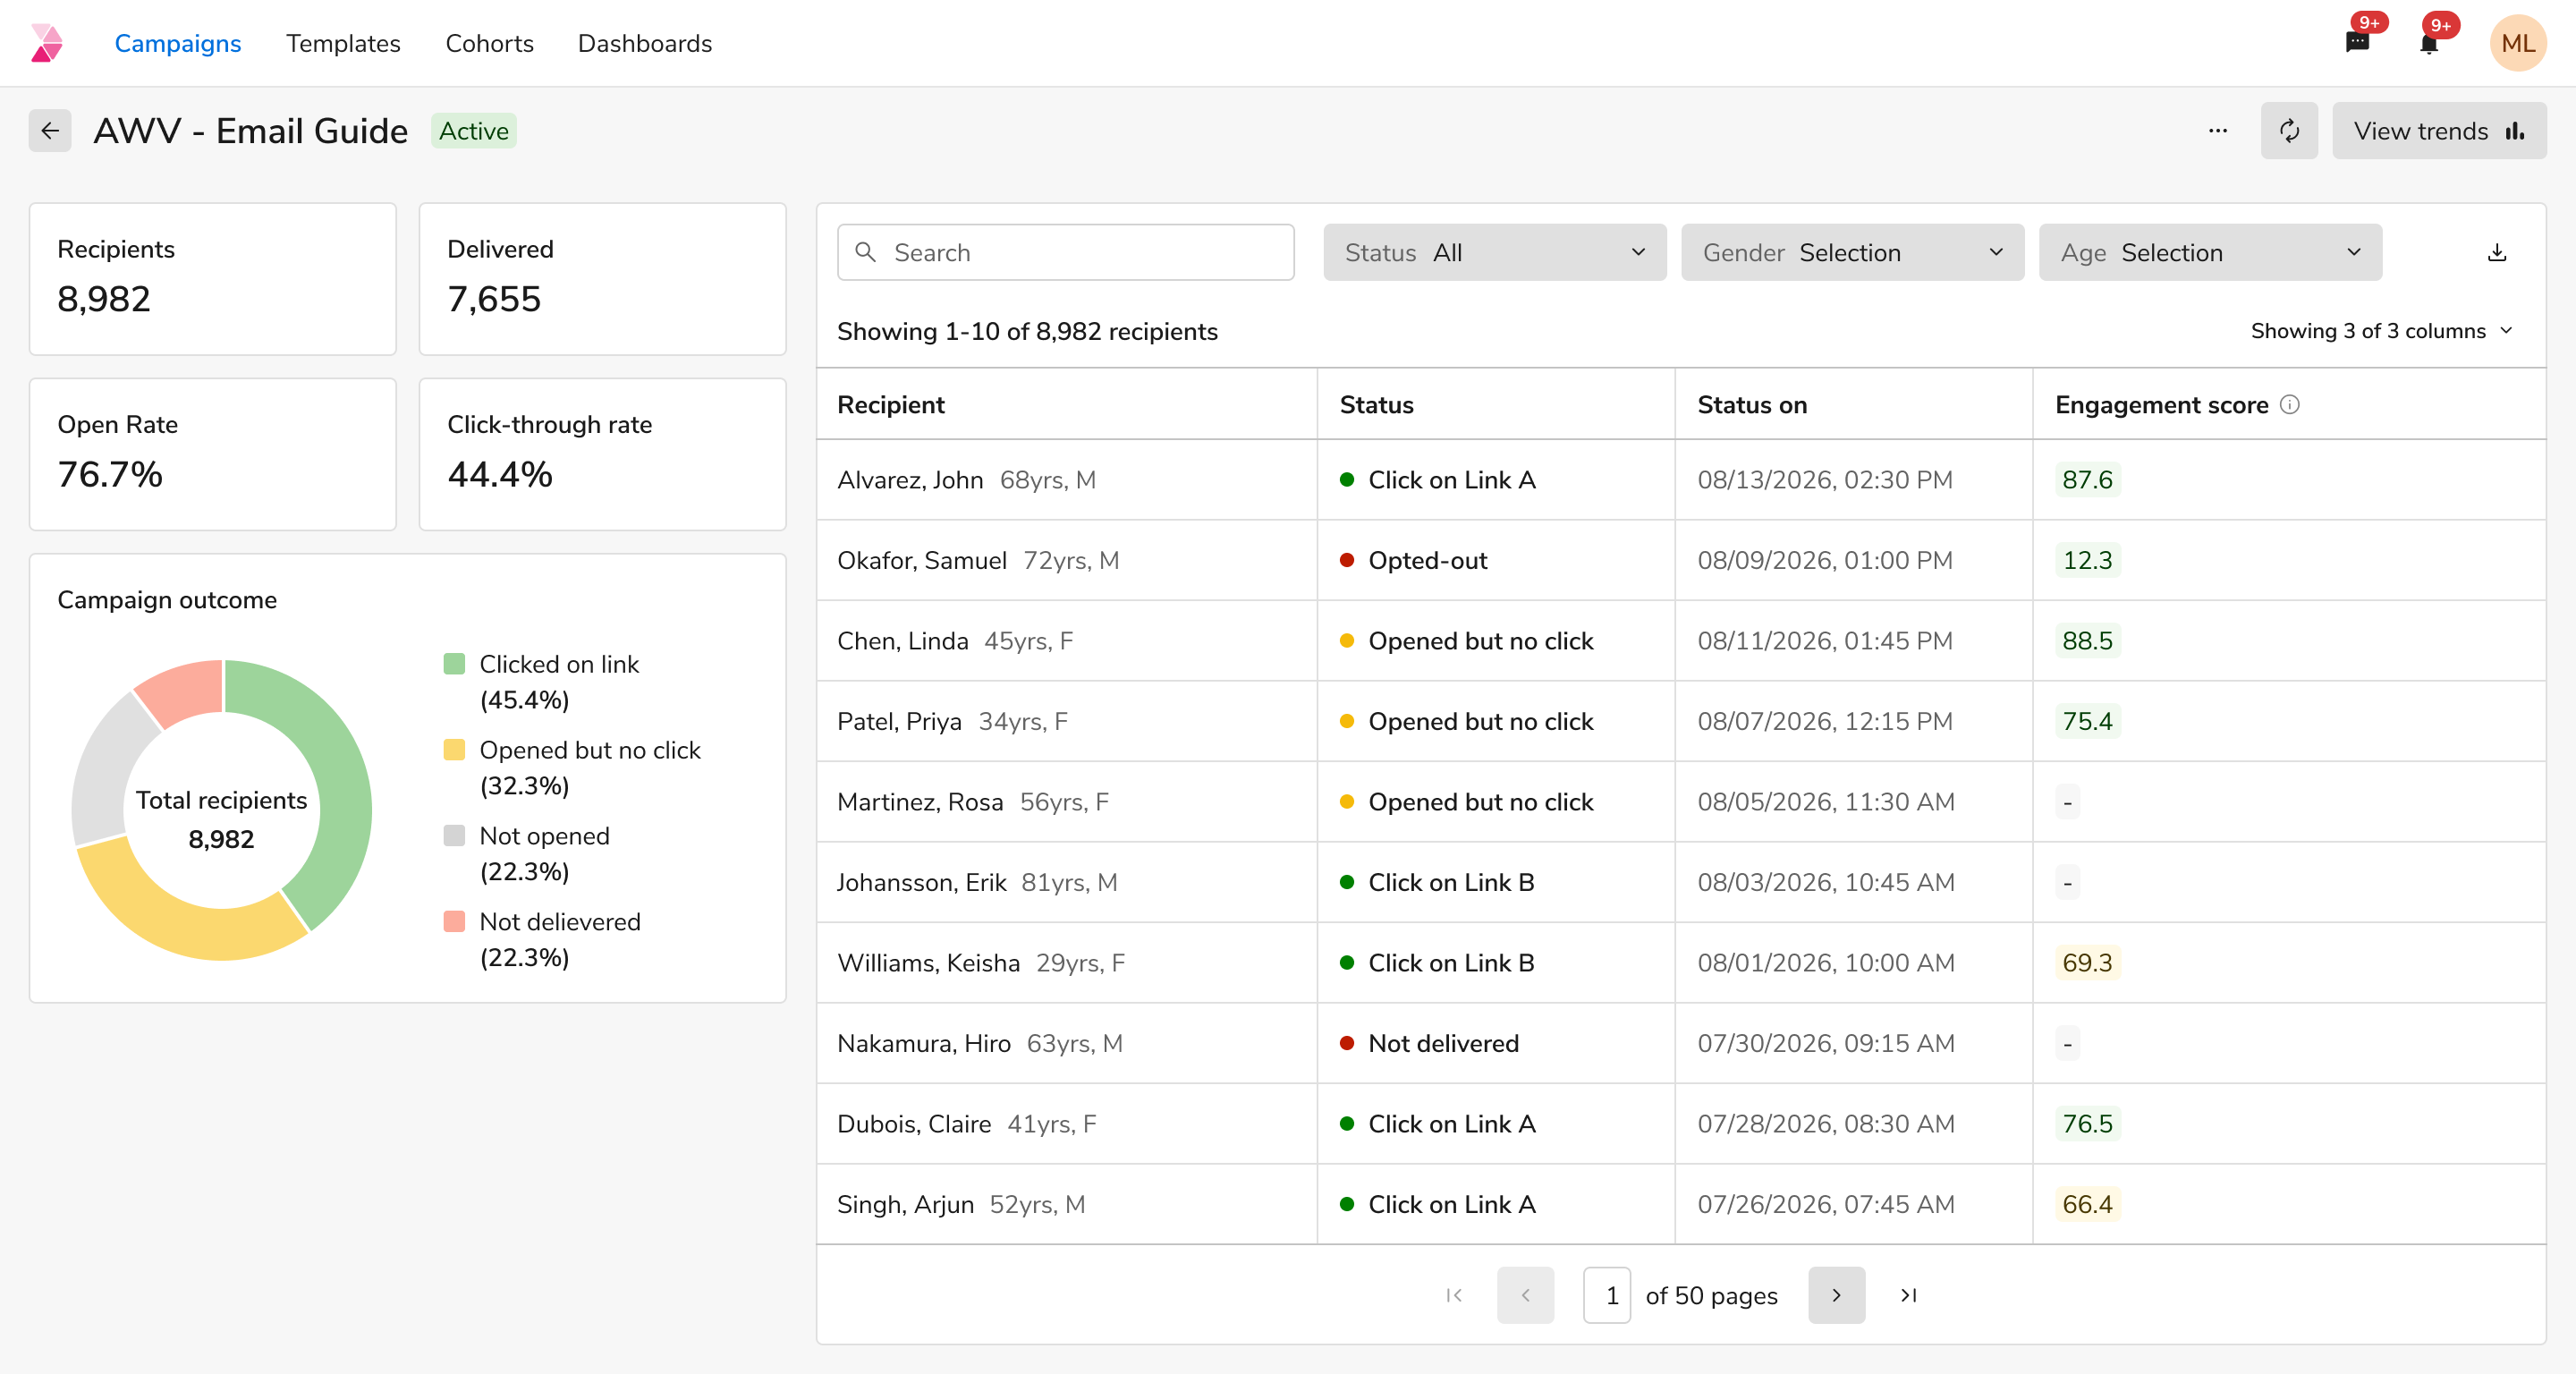This screenshot has height=1374, width=2576.
Task: Click the AWV - Email Guide title
Action: [x=250, y=131]
